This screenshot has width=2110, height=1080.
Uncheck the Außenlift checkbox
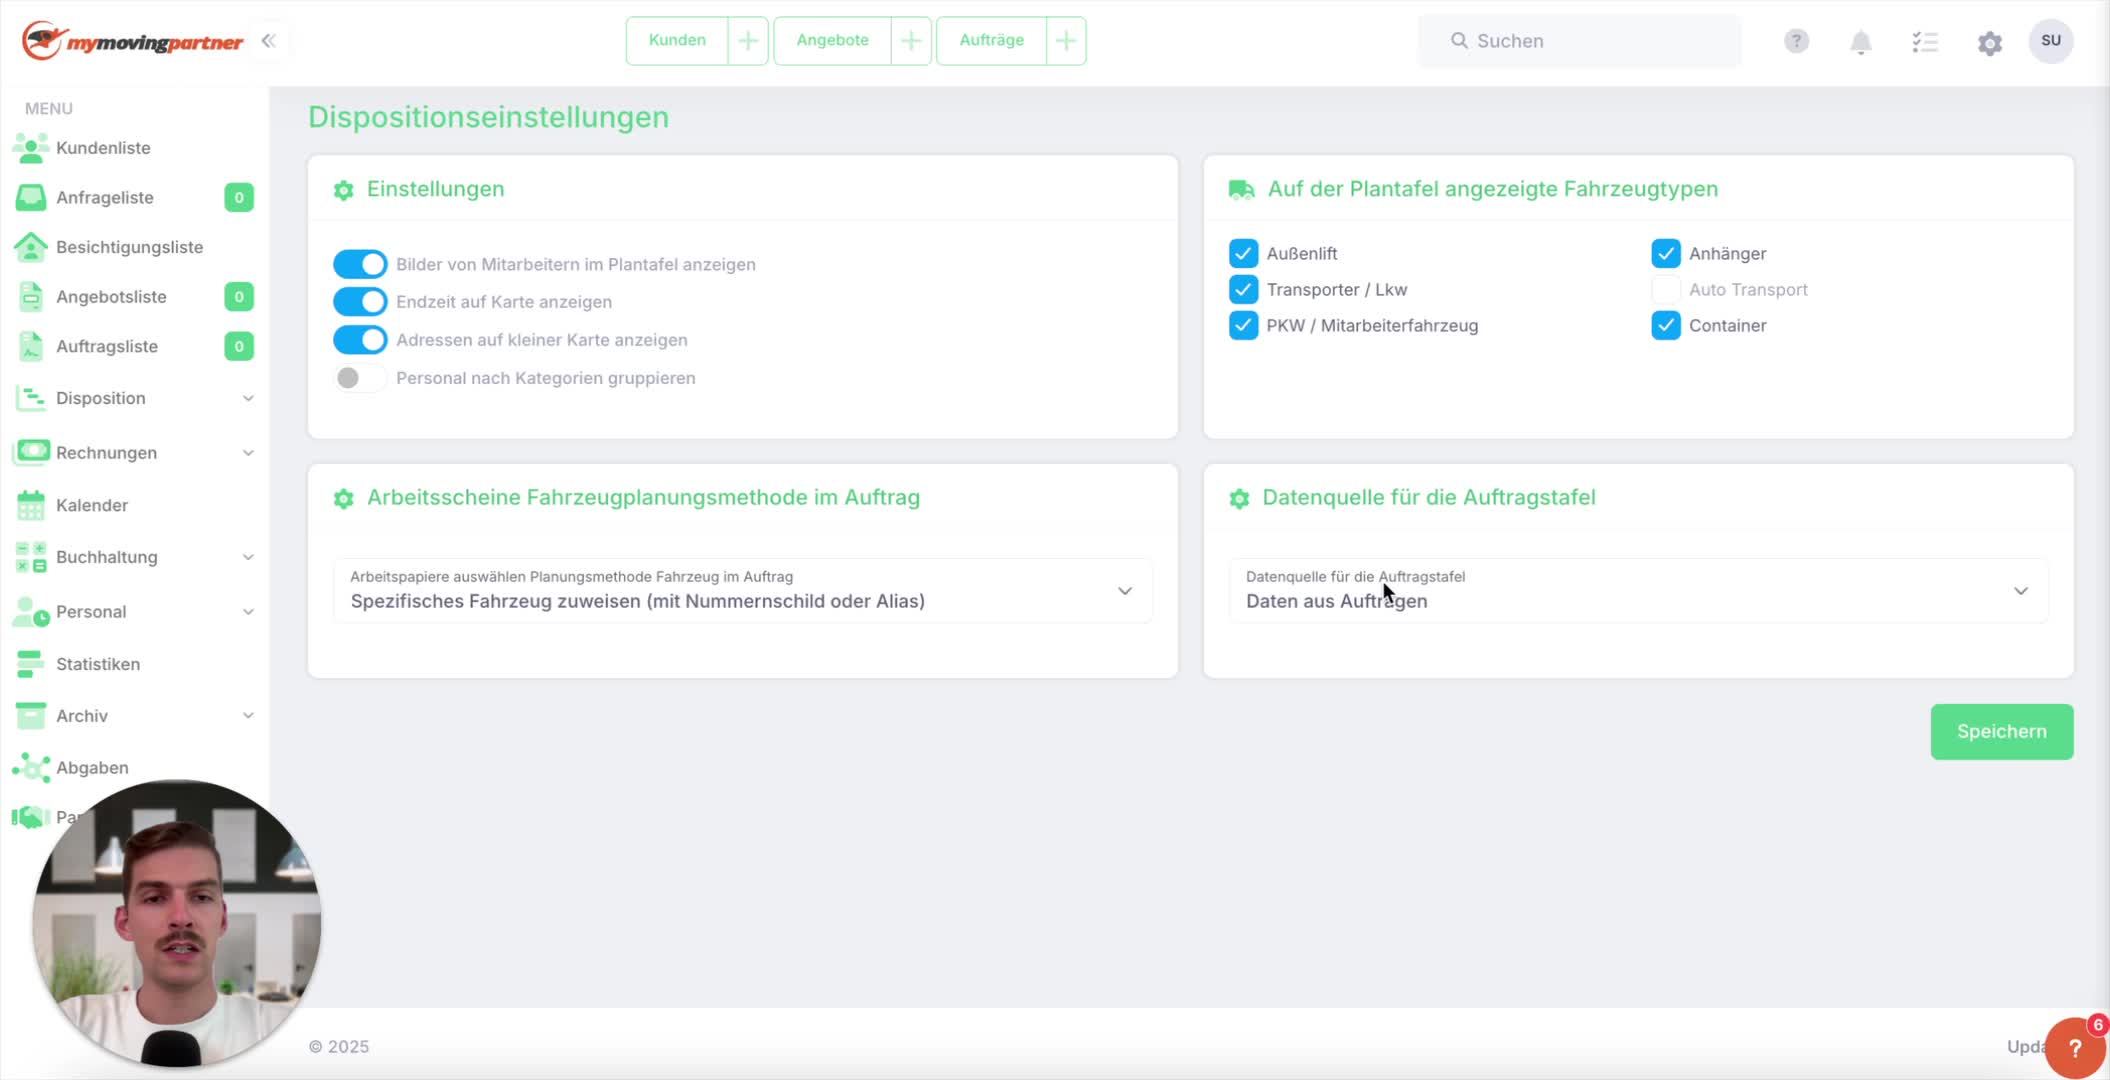tap(1243, 254)
